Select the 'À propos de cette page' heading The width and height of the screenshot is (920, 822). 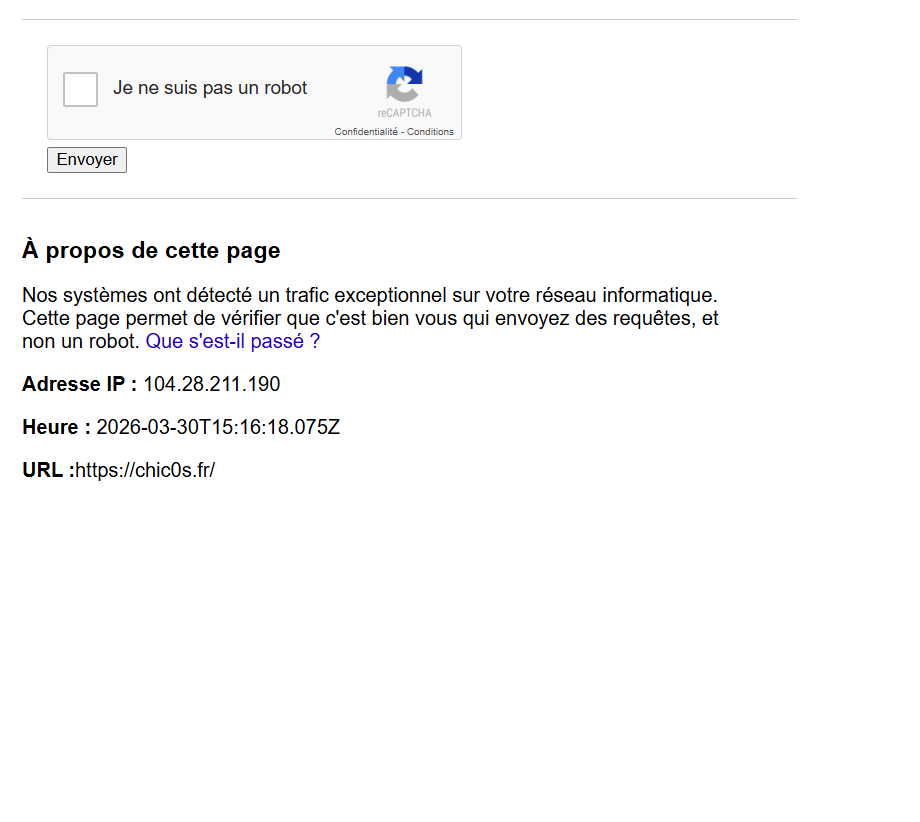pyautogui.click(x=150, y=250)
